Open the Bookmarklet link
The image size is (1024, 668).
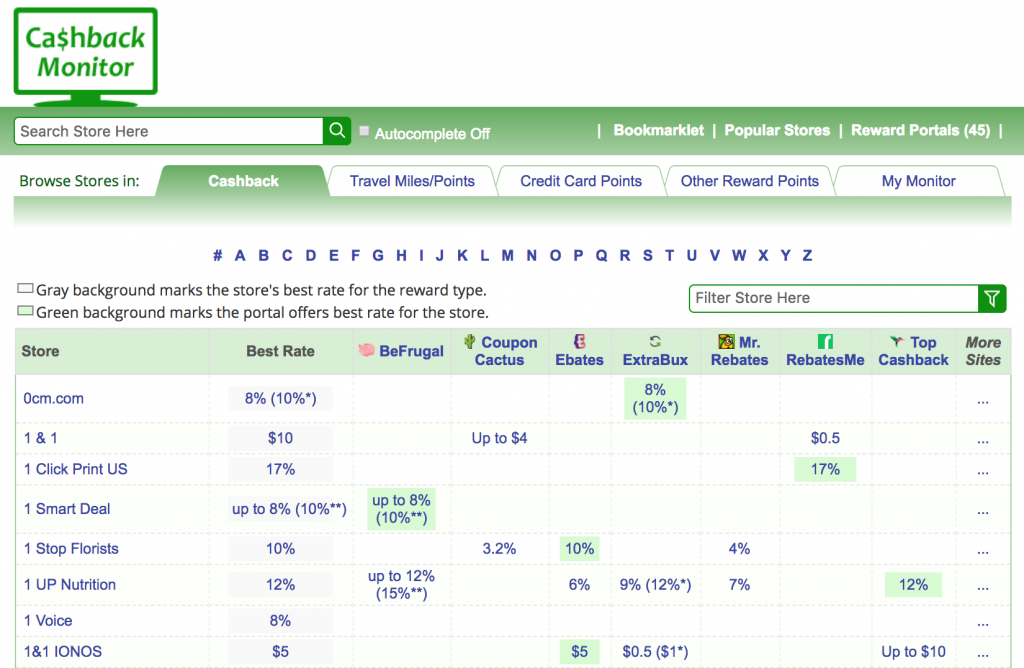[x=658, y=130]
